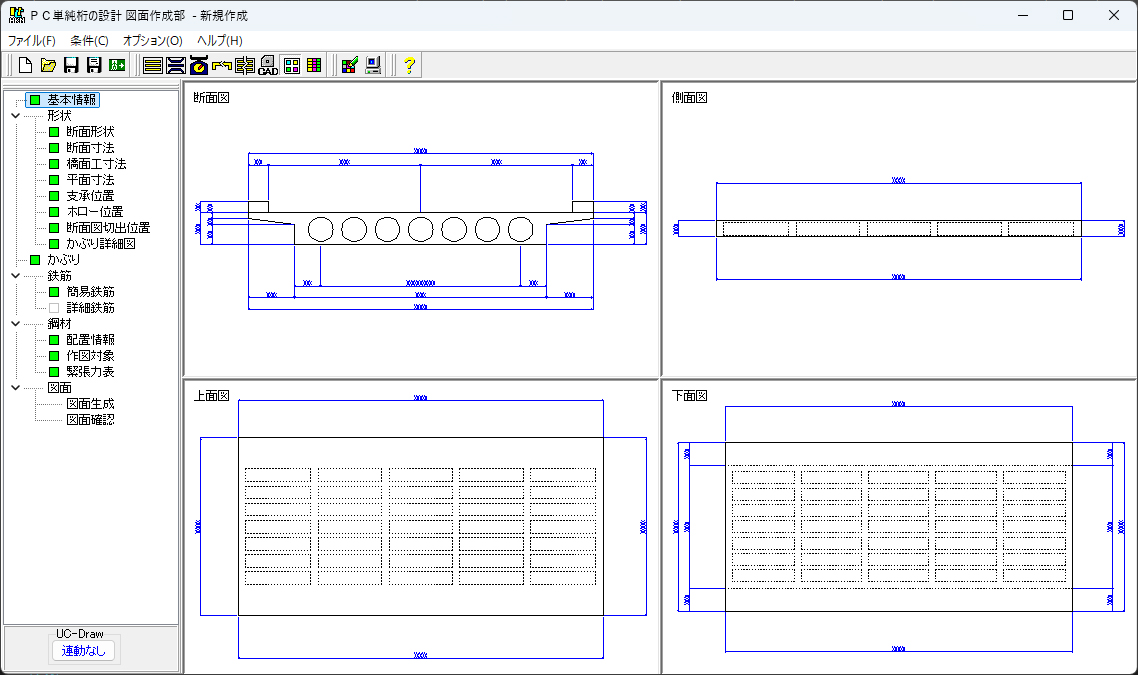This screenshot has width=1138, height=675.
Task: Open a file using the yellow folder icon
Action: tap(48, 65)
